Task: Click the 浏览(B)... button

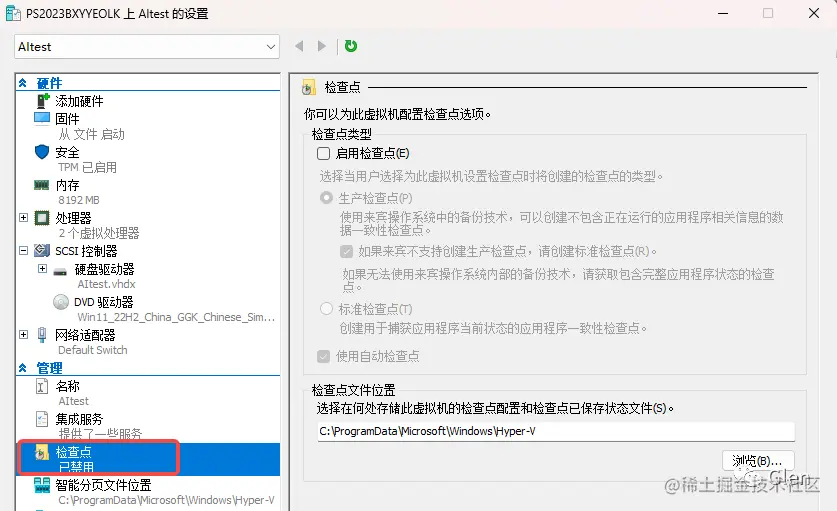Action: pos(758,461)
